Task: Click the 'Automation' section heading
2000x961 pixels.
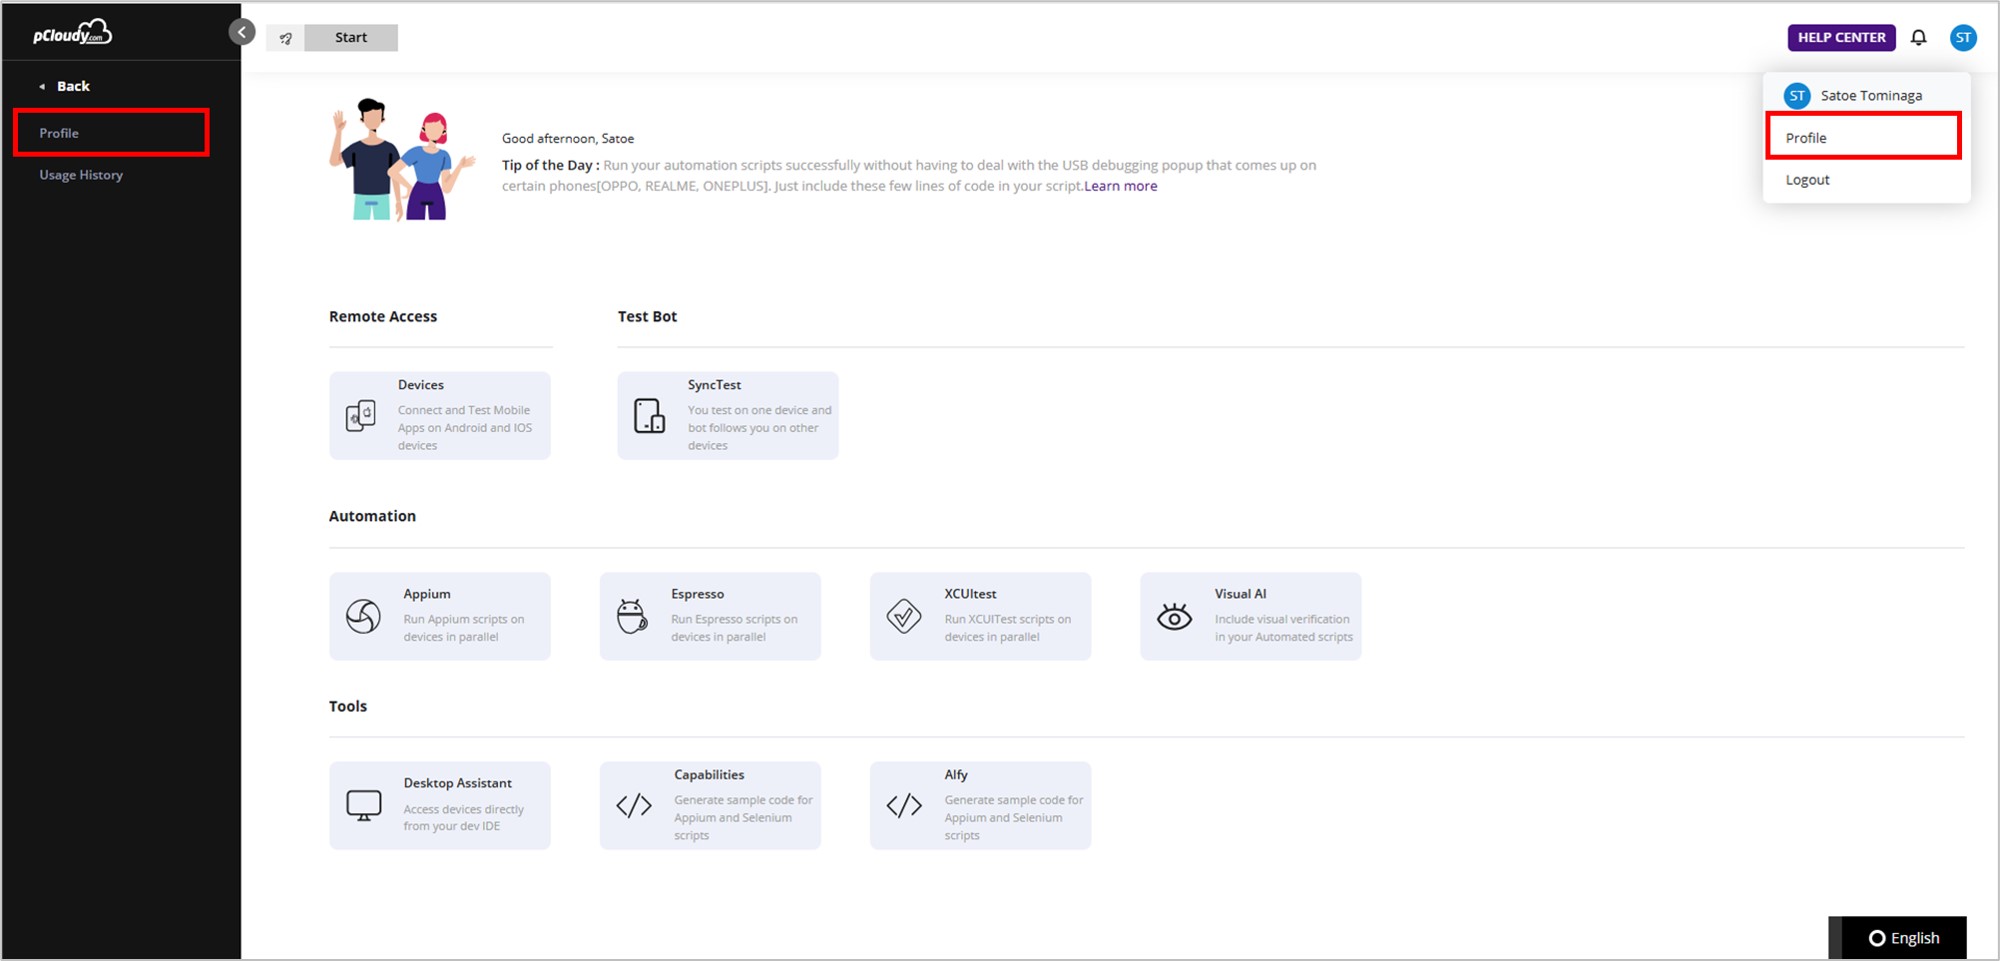Action: [x=372, y=517]
